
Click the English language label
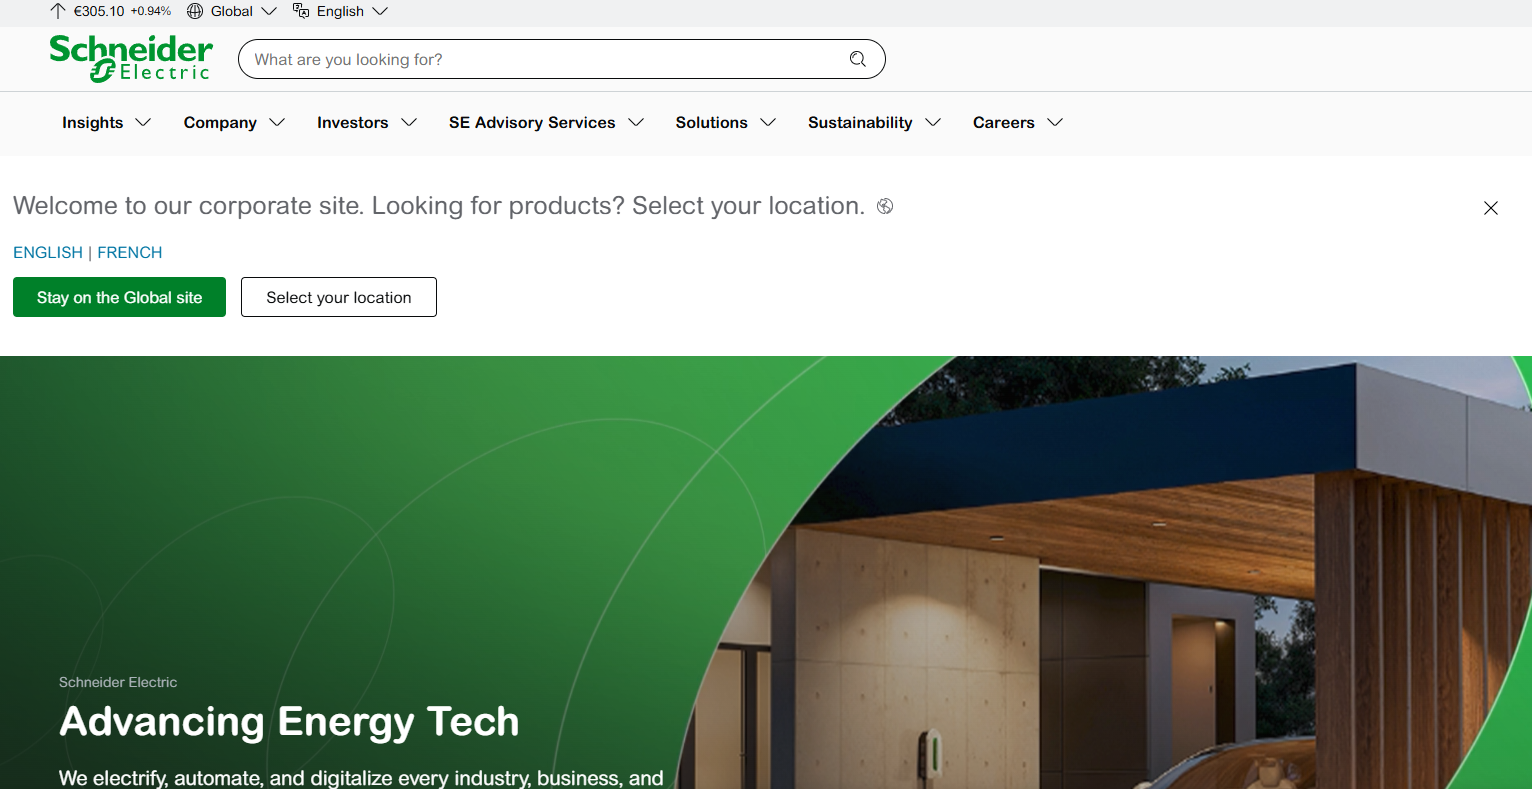click(340, 11)
